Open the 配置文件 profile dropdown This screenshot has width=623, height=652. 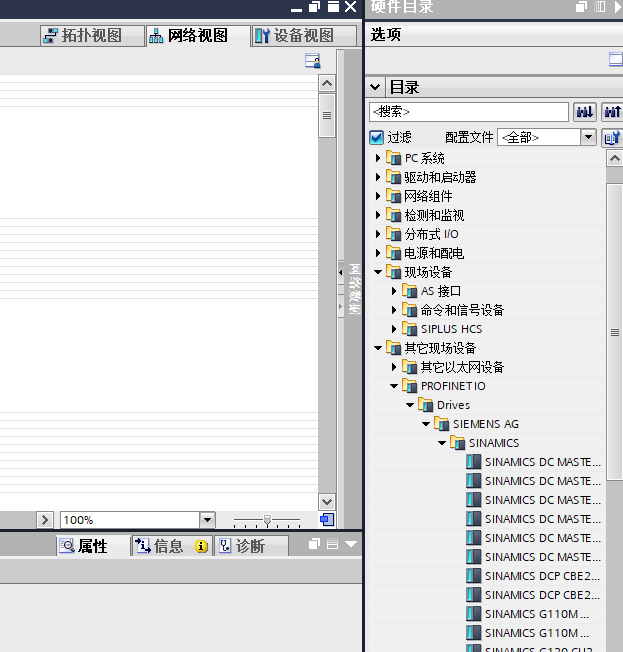click(588, 137)
